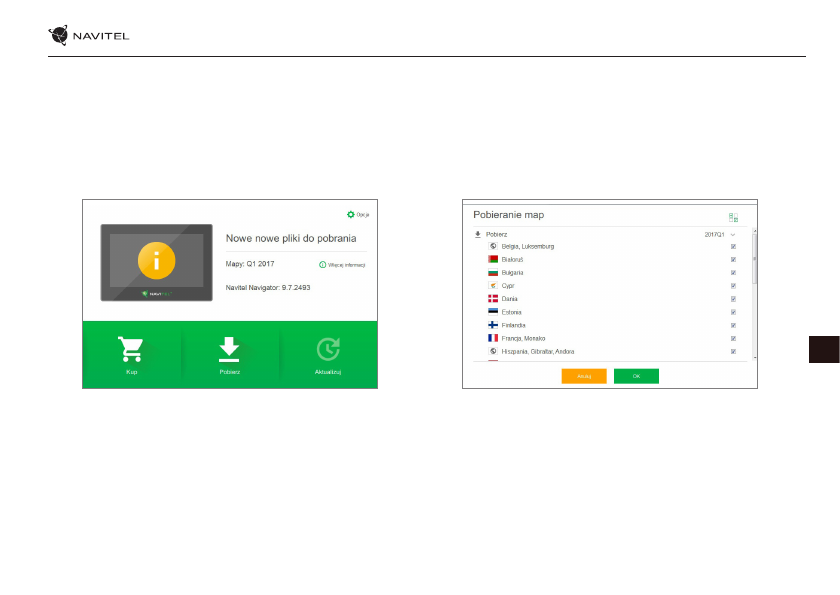The width and height of the screenshot is (840, 595).
Task: Click the yellow info icon on device
Action: tap(156, 262)
